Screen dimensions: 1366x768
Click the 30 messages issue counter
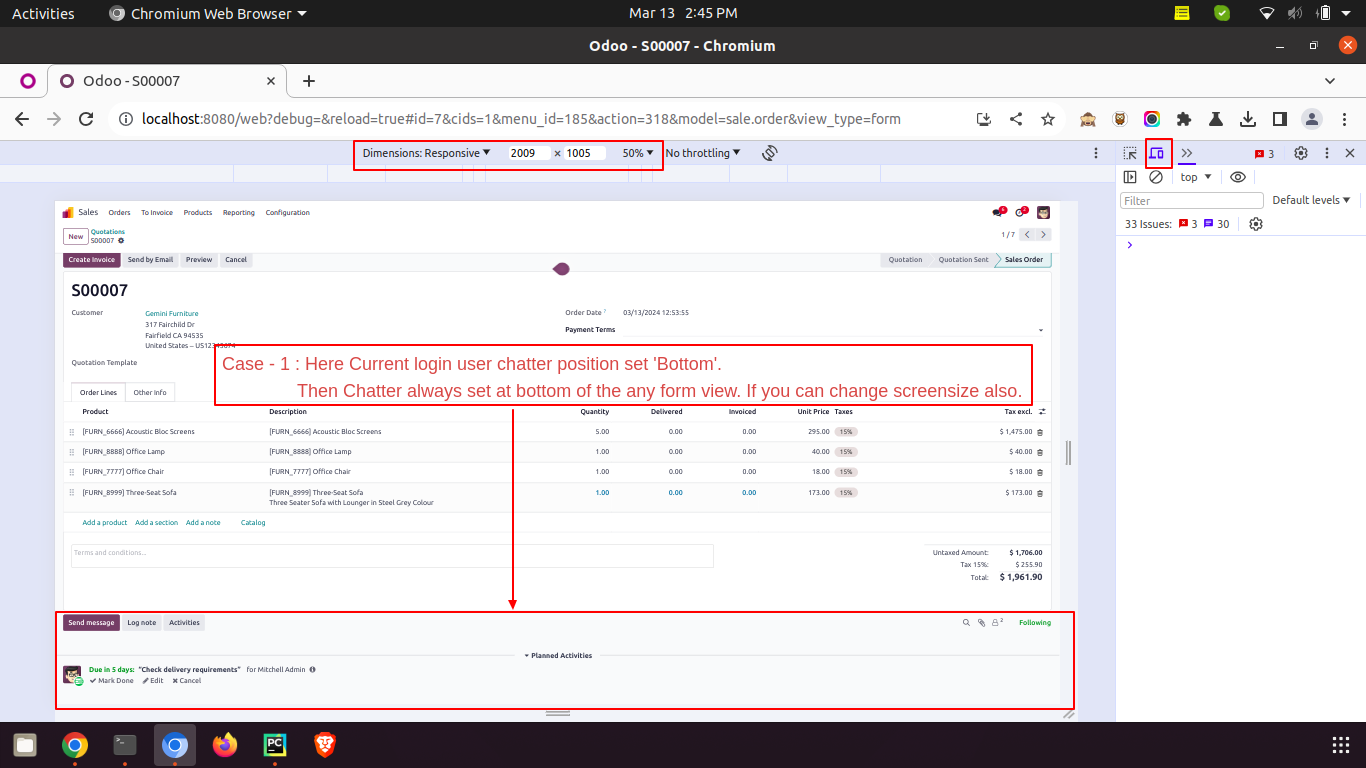(1217, 224)
